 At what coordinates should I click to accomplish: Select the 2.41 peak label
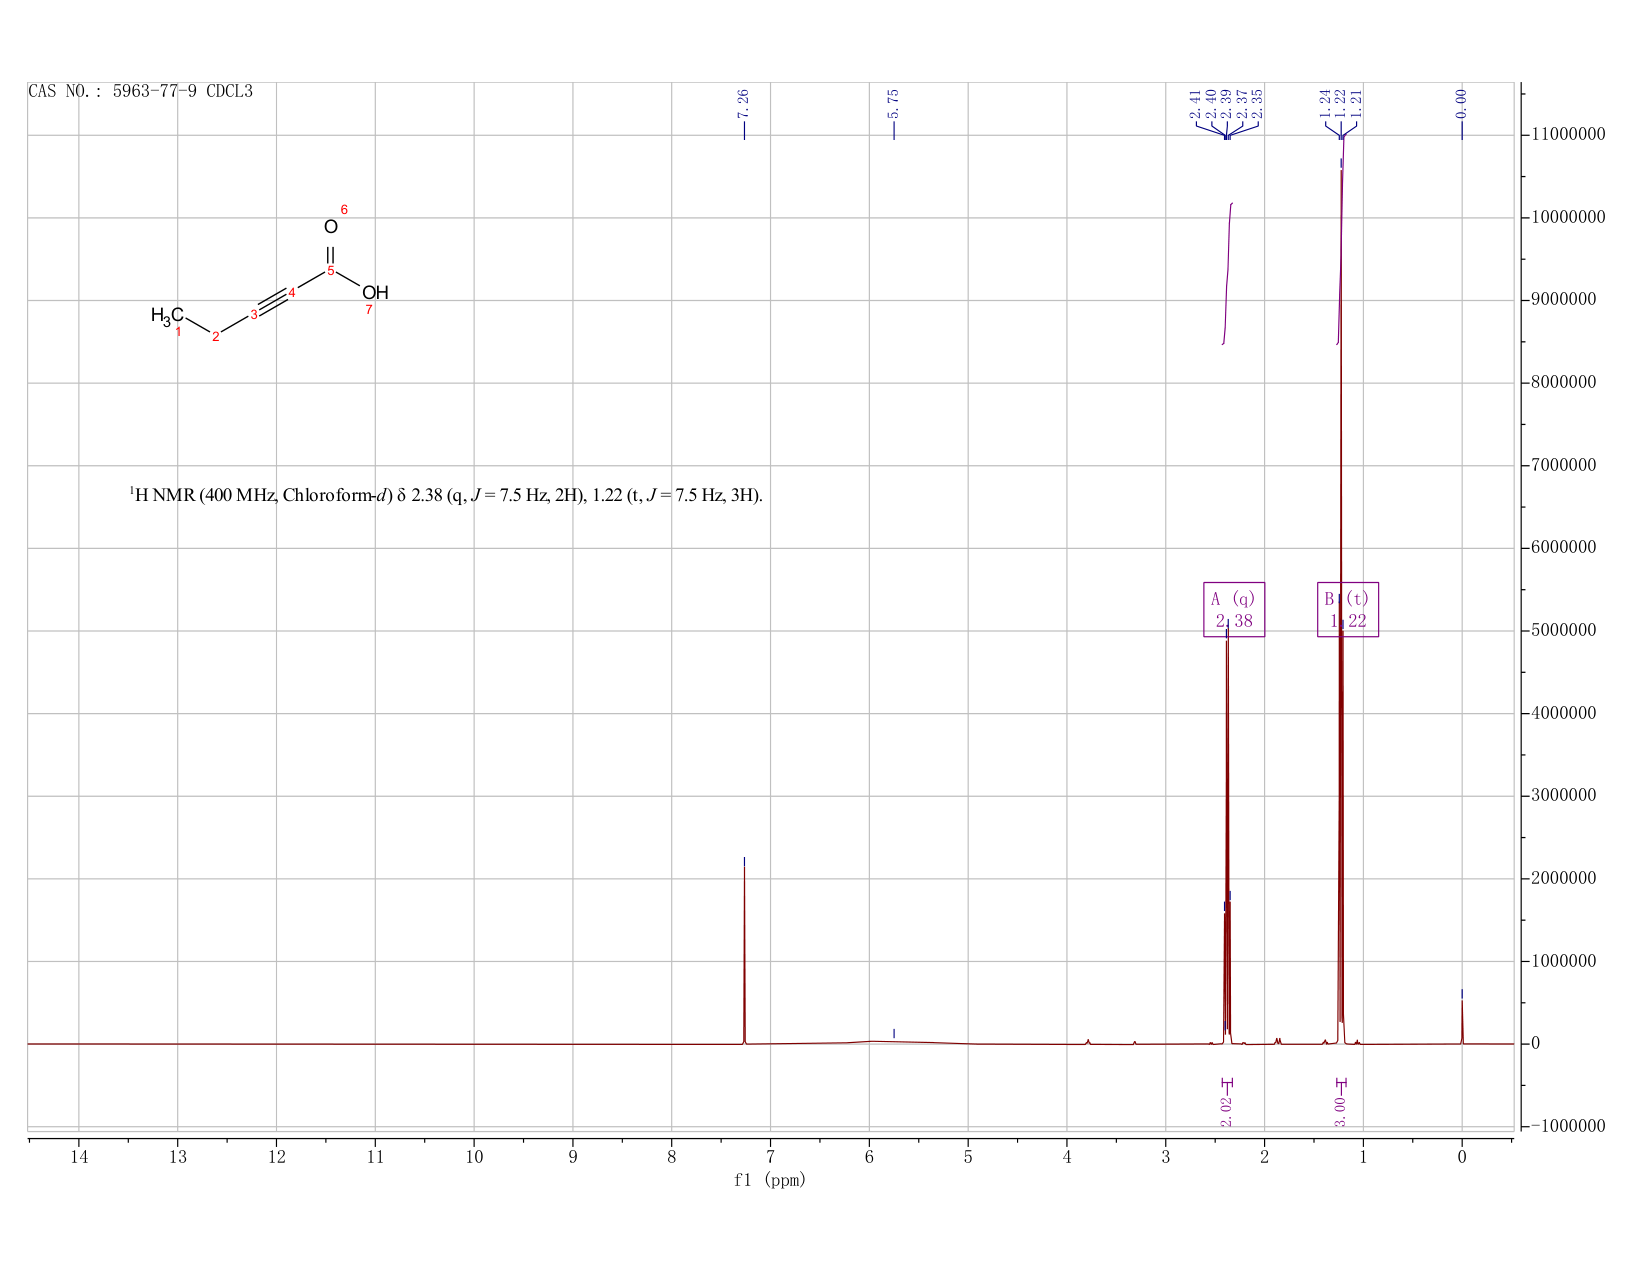coord(1195,104)
